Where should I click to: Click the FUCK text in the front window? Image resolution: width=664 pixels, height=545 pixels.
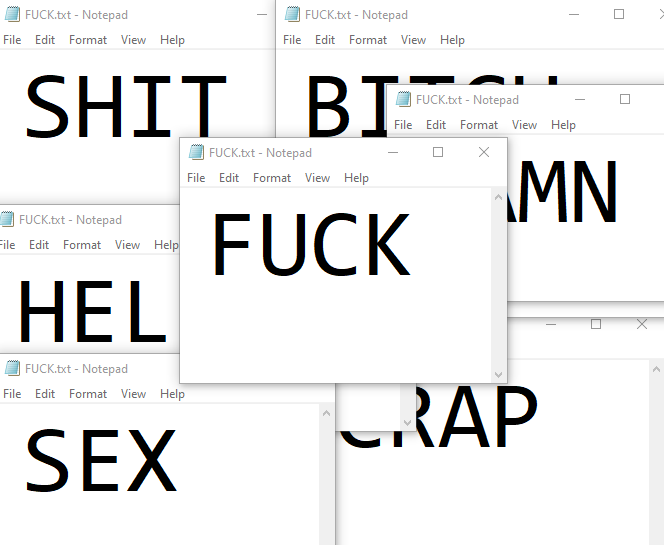(312, 245)
